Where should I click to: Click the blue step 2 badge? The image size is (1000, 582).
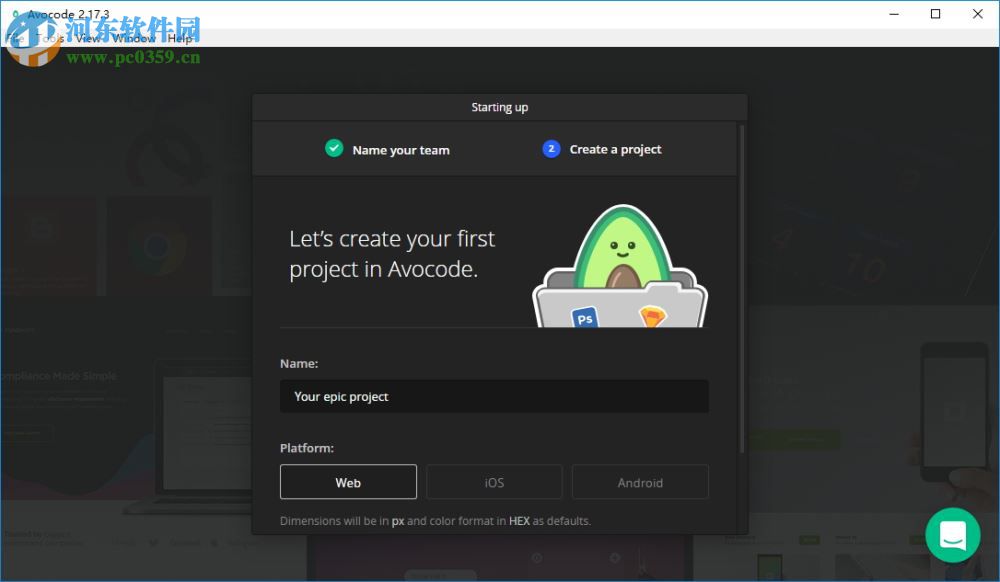[x=551, y=148]
